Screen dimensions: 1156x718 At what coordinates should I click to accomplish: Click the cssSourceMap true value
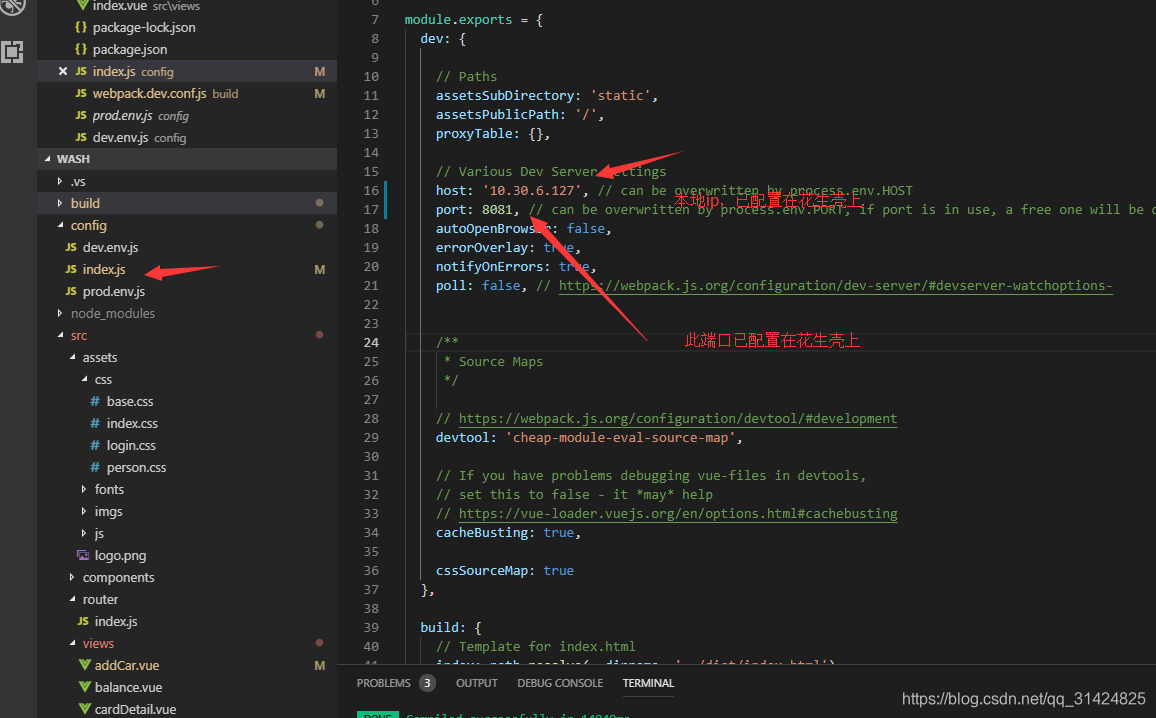point(558,571)
